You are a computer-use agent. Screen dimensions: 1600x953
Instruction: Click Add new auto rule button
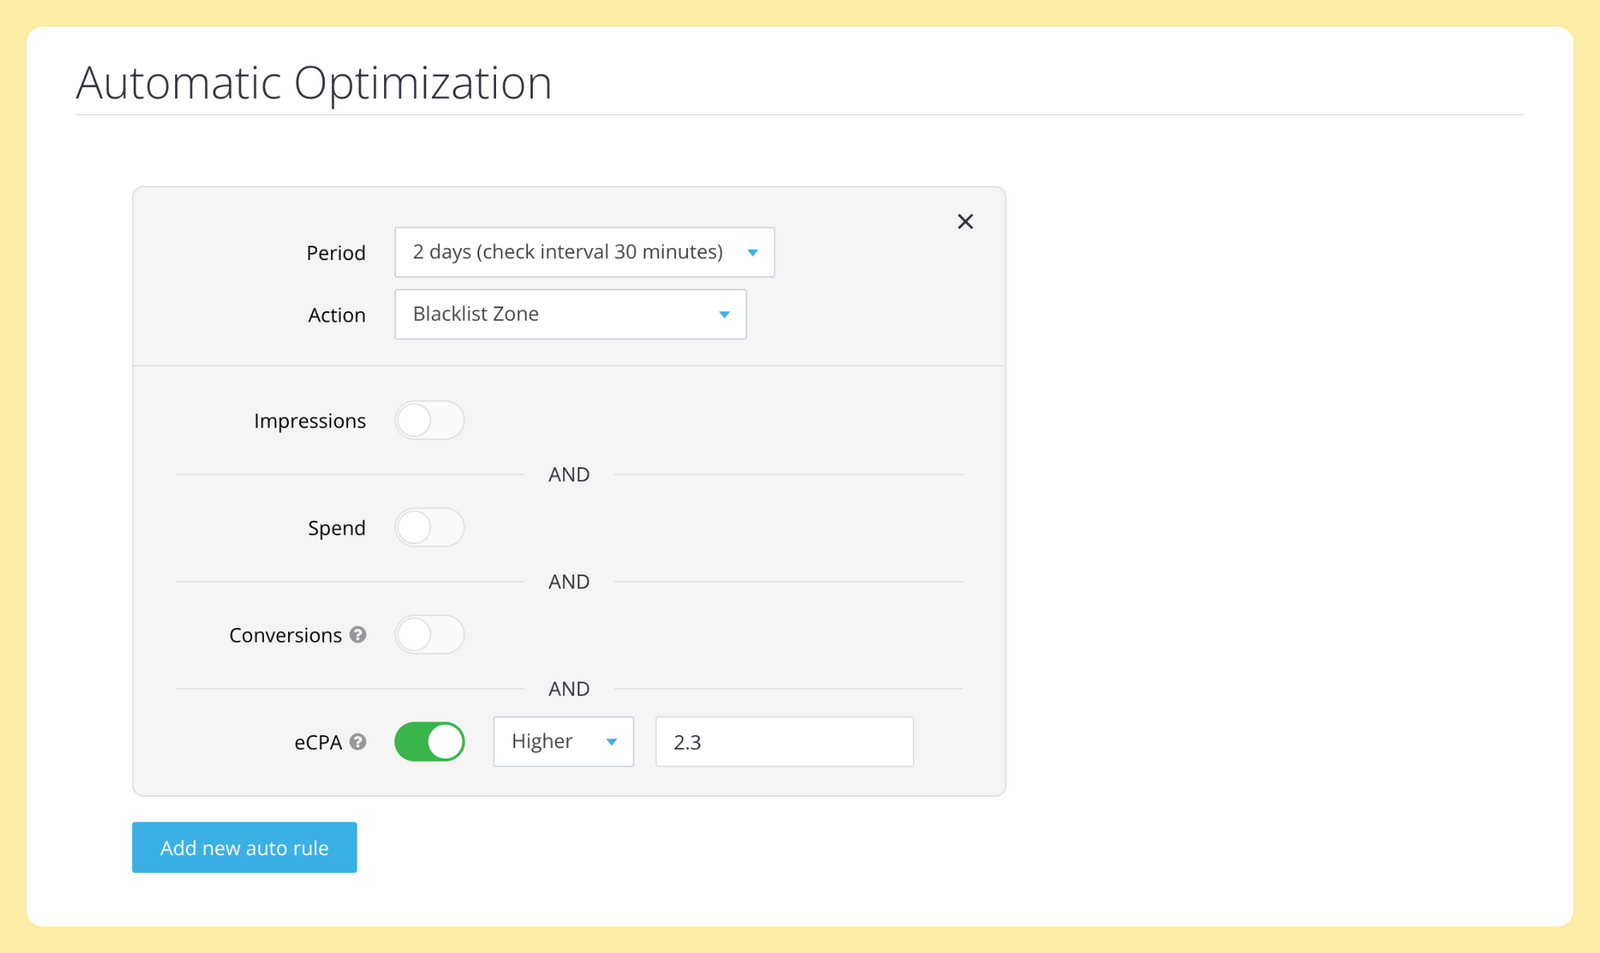pyautogui.click(x=244, y=847)
